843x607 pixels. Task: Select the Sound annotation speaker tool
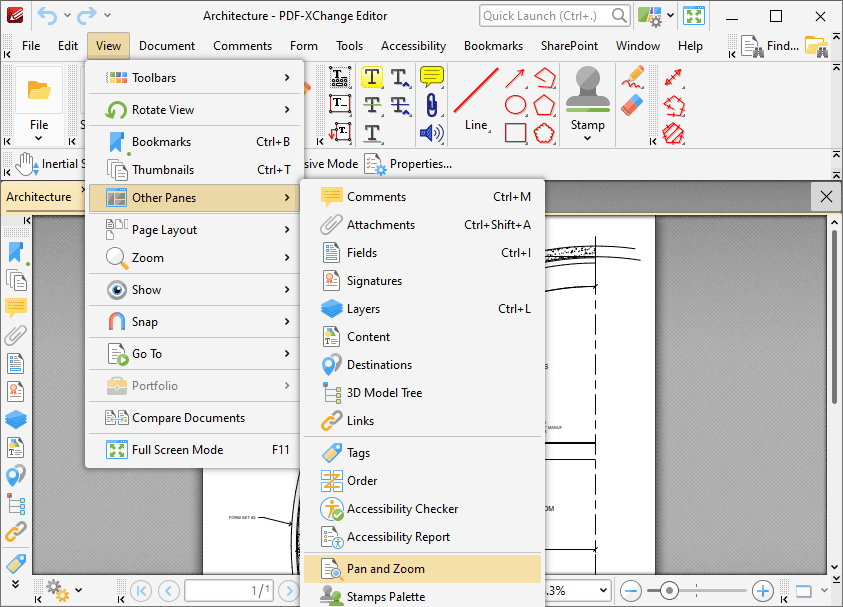click(432, 133)
